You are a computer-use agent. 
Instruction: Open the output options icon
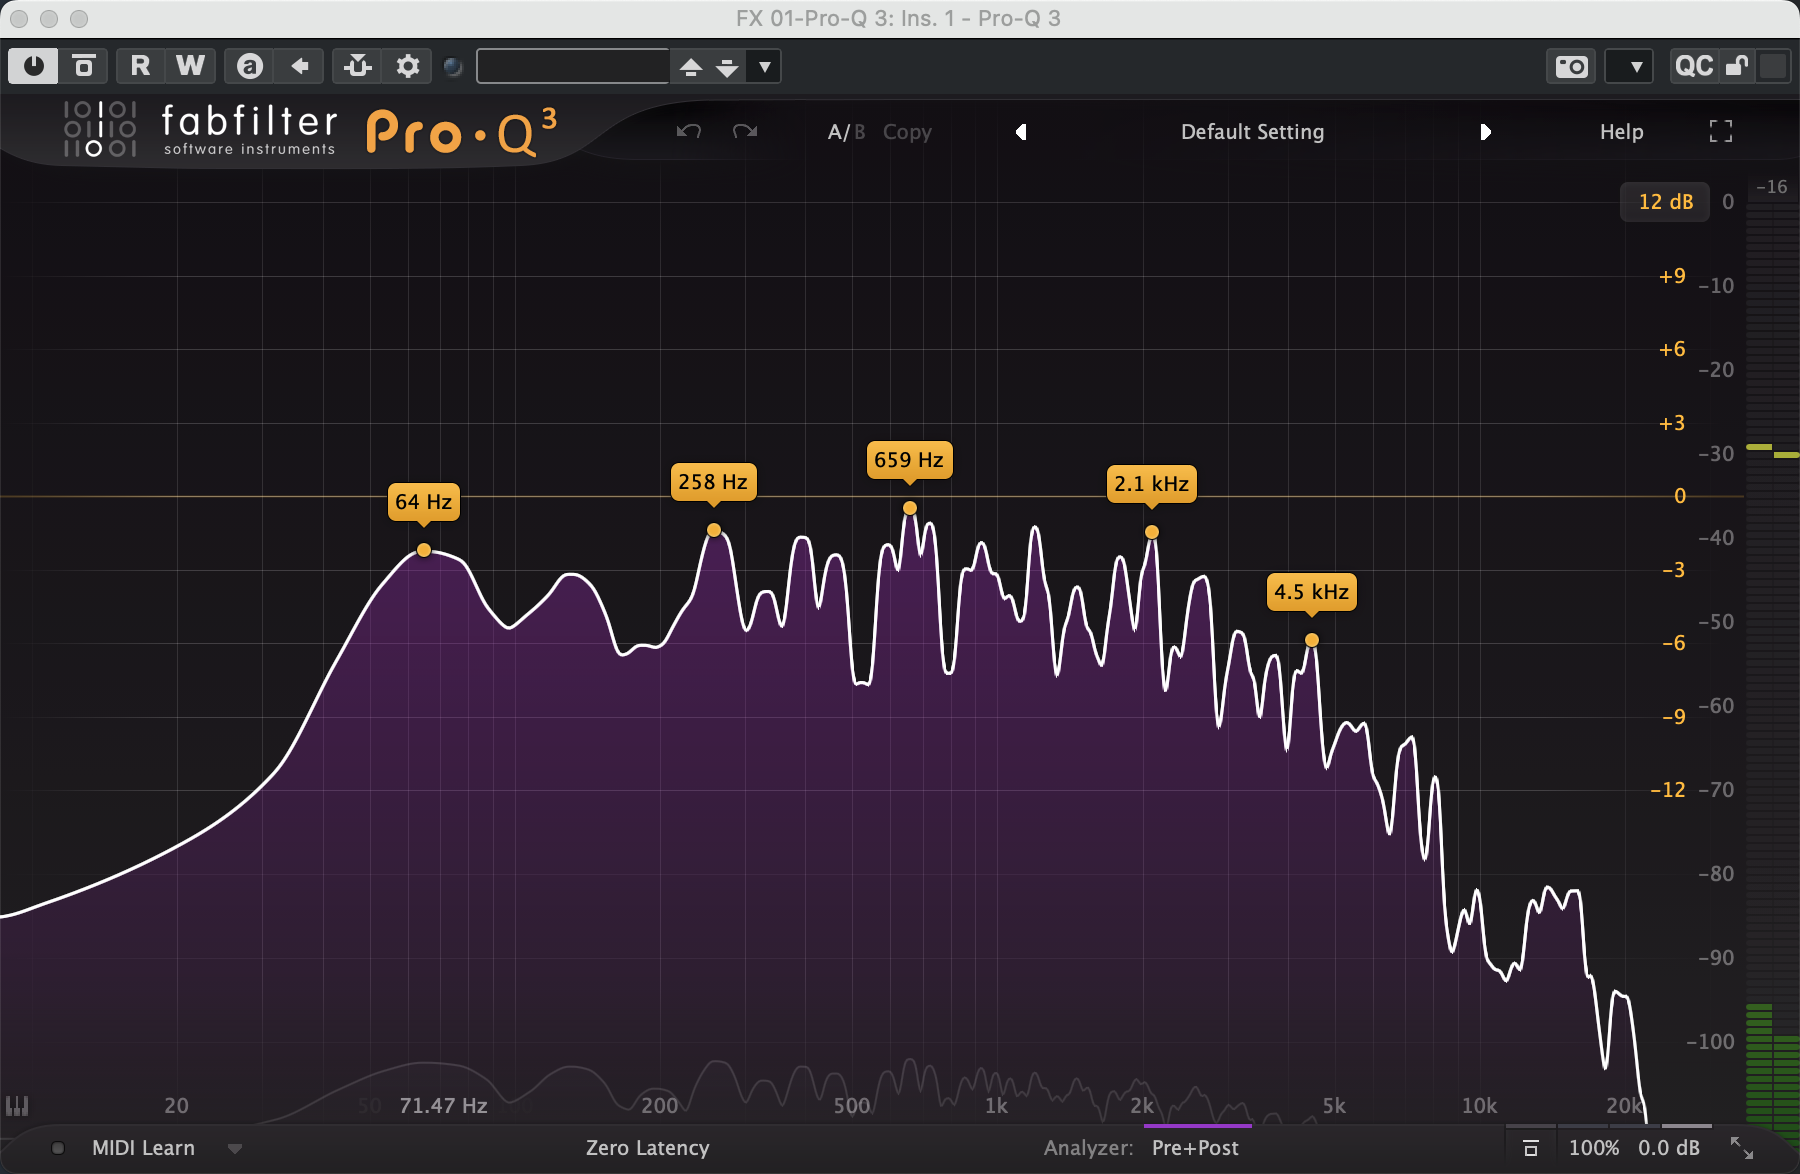click(x=1530, y=1148)
